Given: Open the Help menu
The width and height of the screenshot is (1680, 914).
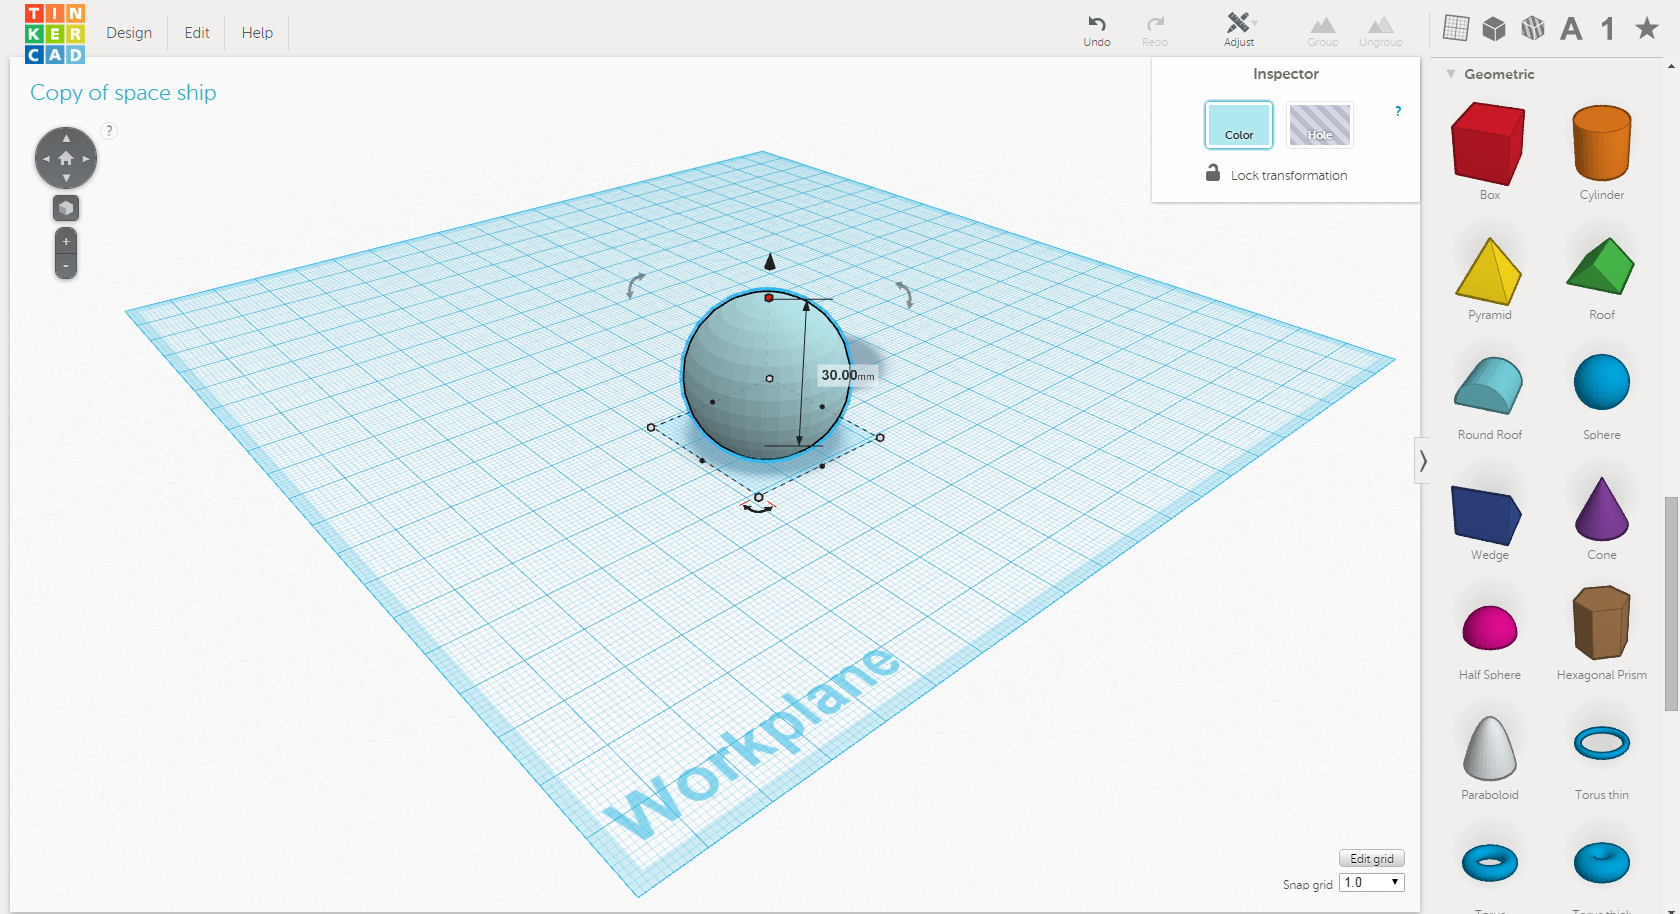Looking at the screenshot, I should click(x=257, y=33).
